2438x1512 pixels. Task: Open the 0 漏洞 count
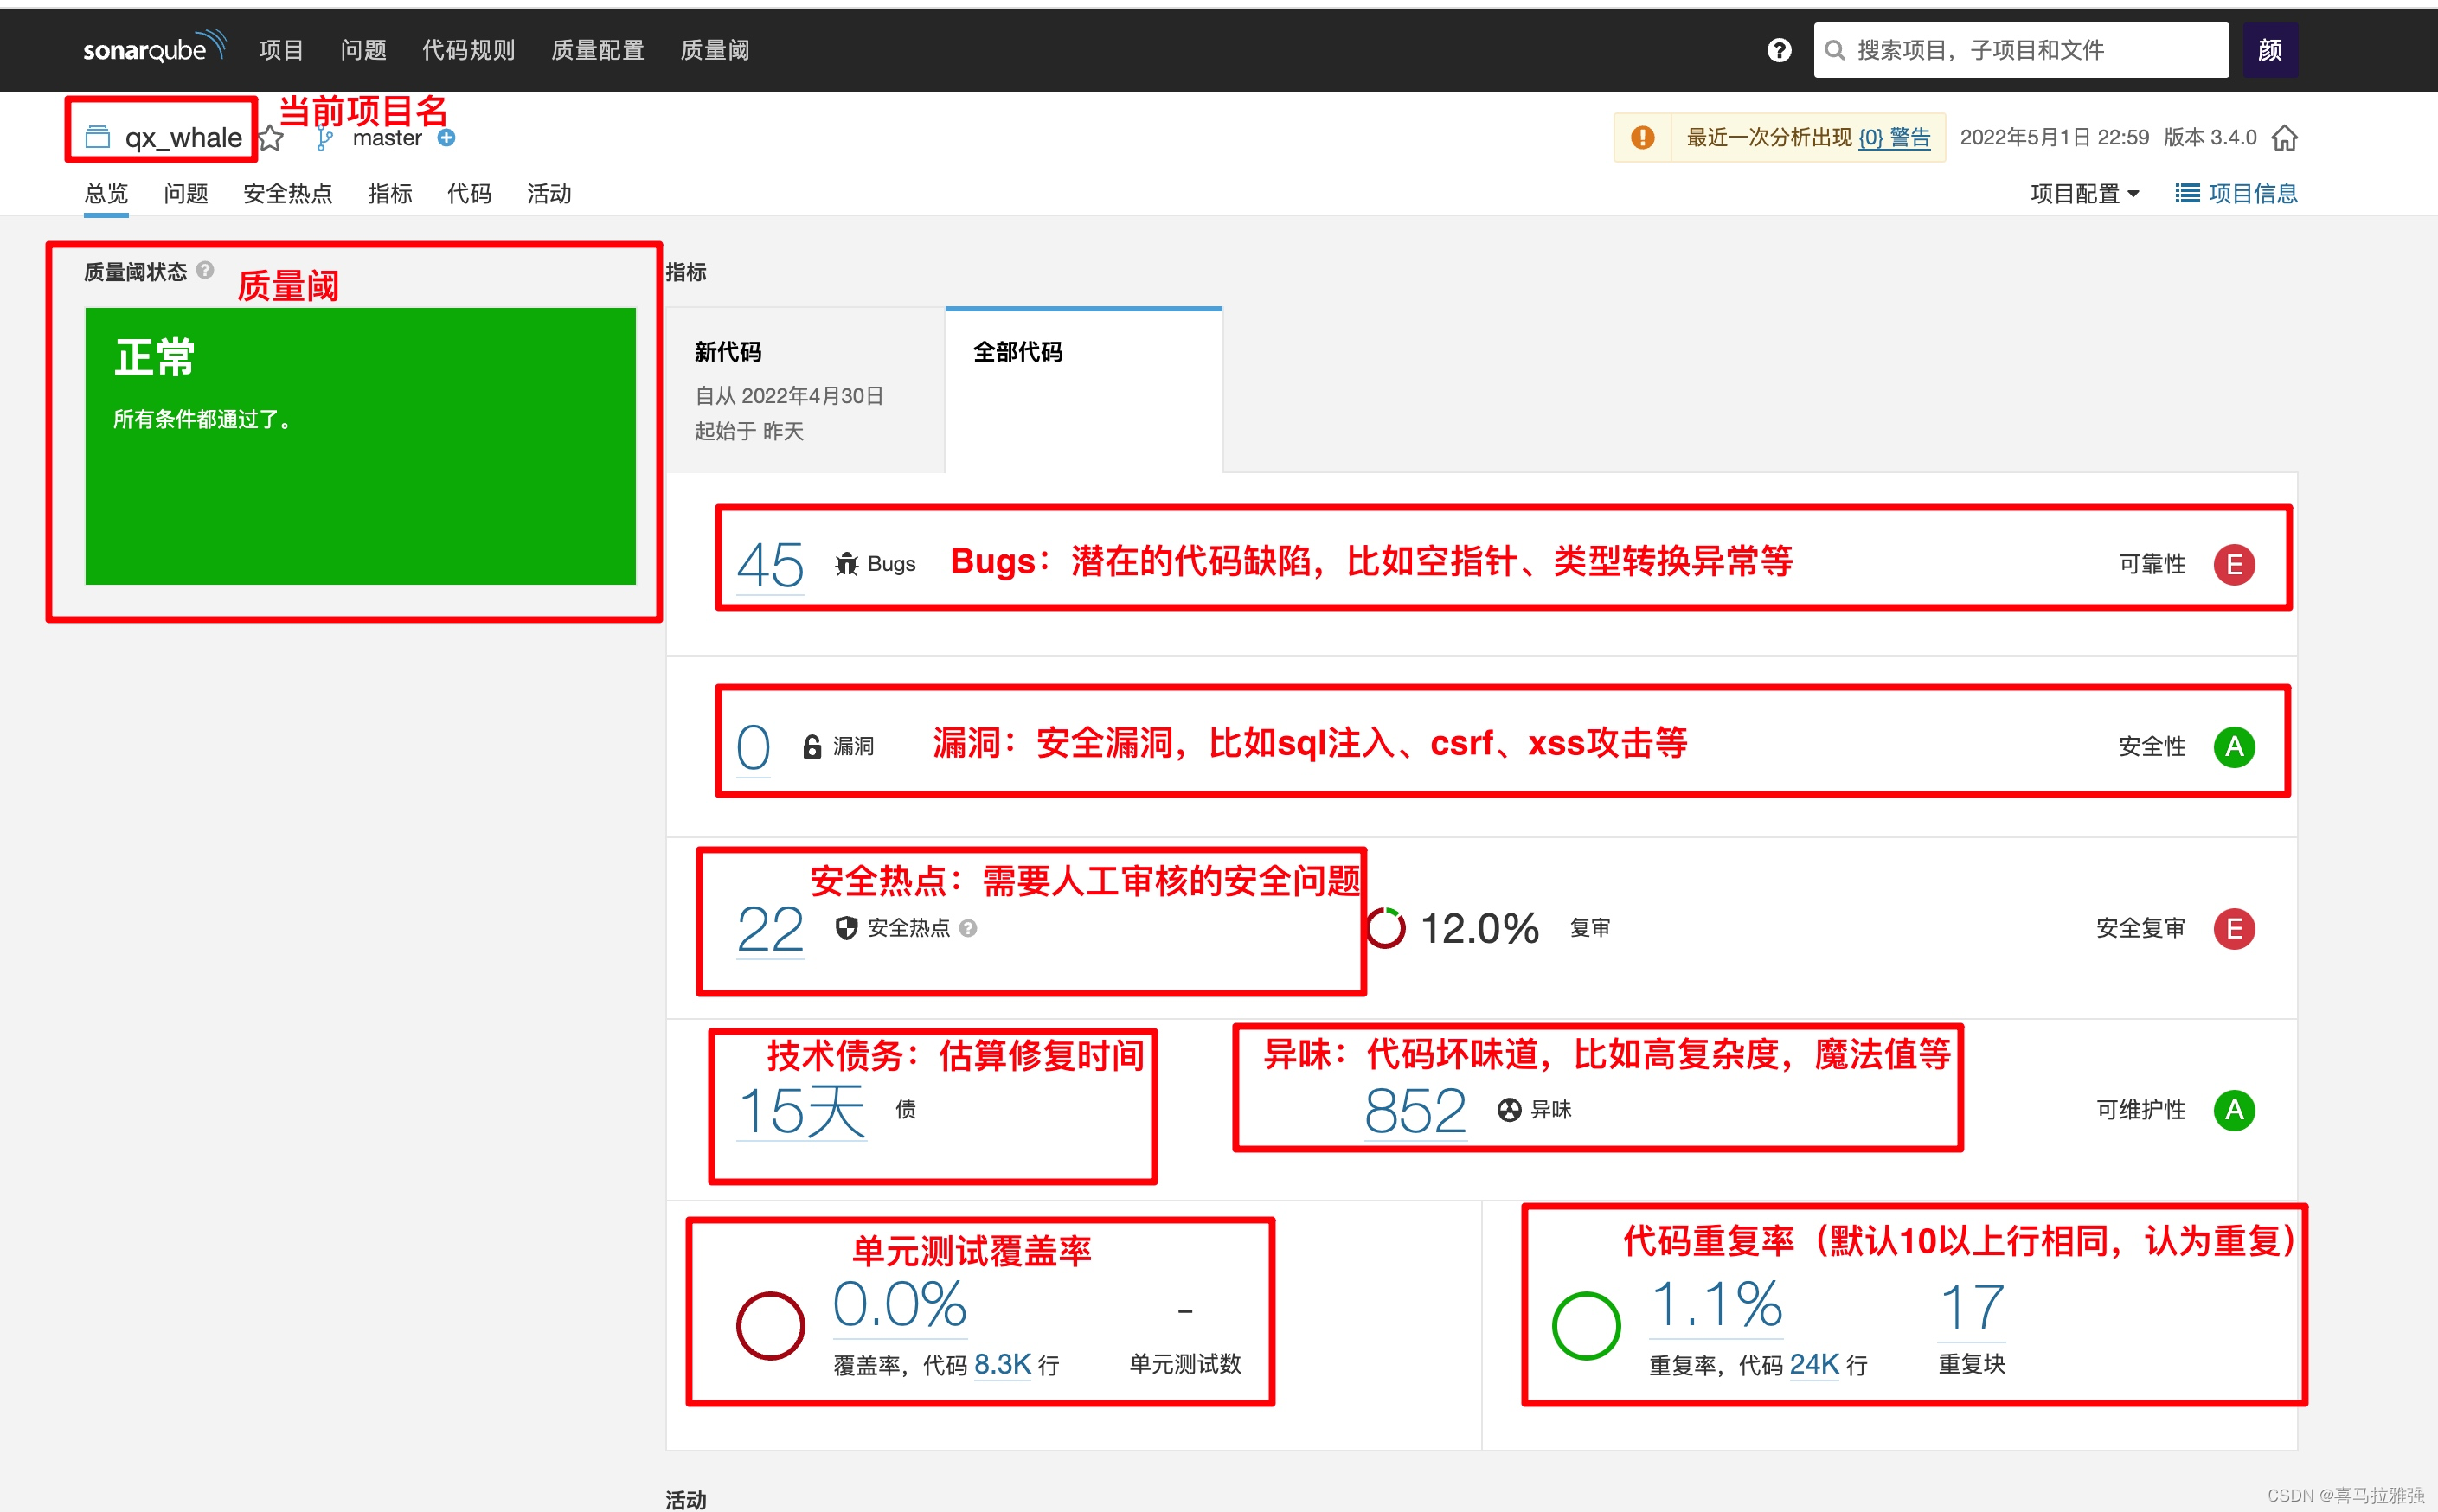(753, 747)
